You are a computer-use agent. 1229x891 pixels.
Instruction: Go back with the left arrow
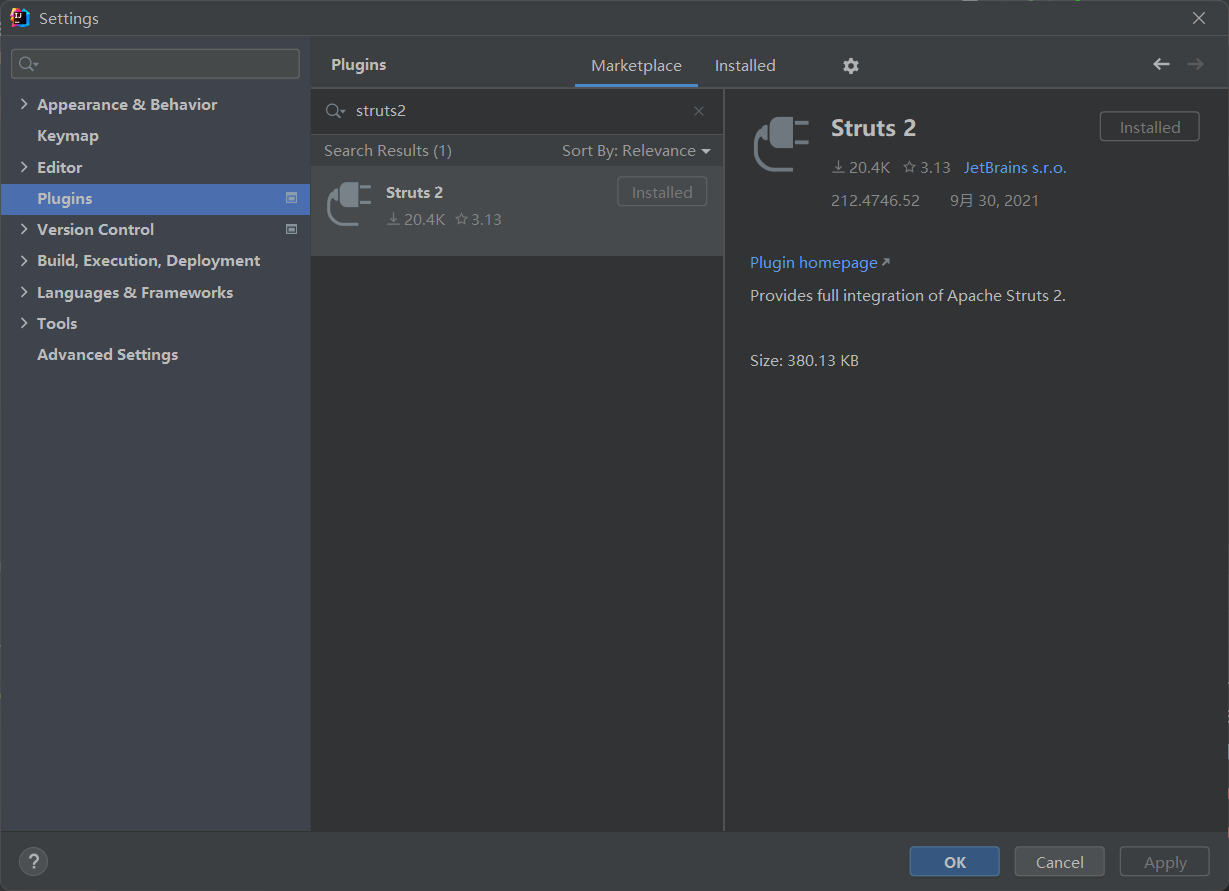[x=1161, y=64]
